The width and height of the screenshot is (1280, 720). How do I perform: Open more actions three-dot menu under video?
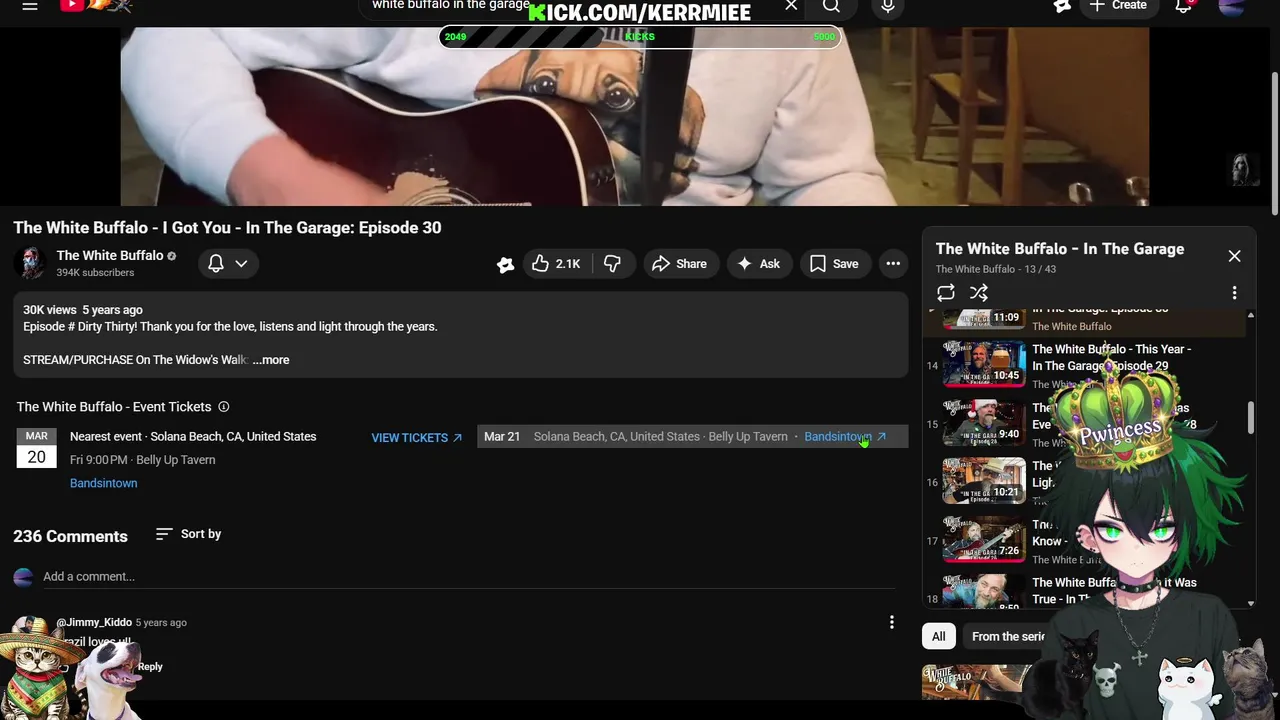[x=893, y=264]
